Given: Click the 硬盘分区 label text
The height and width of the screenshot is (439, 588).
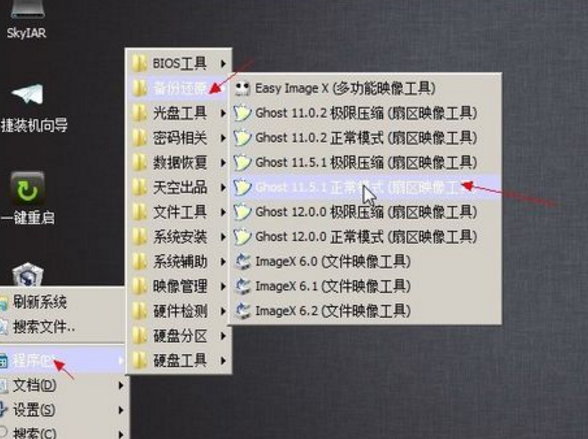Looking at the screenshot, I should (180, 336).
